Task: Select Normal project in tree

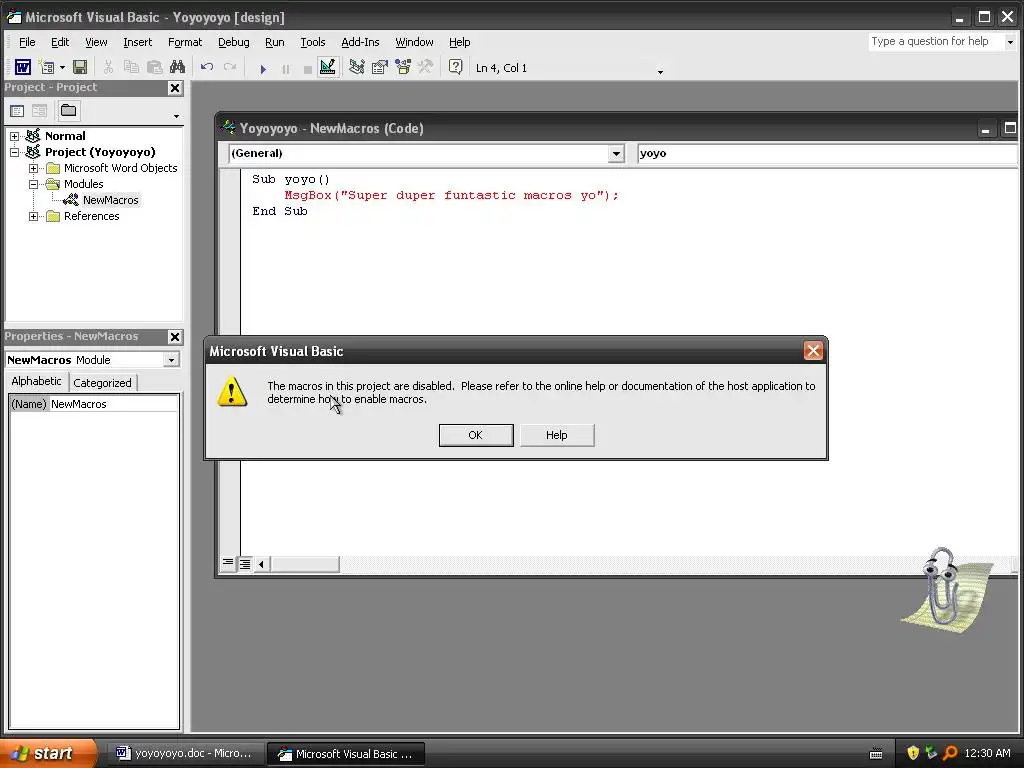Action: 65,136
